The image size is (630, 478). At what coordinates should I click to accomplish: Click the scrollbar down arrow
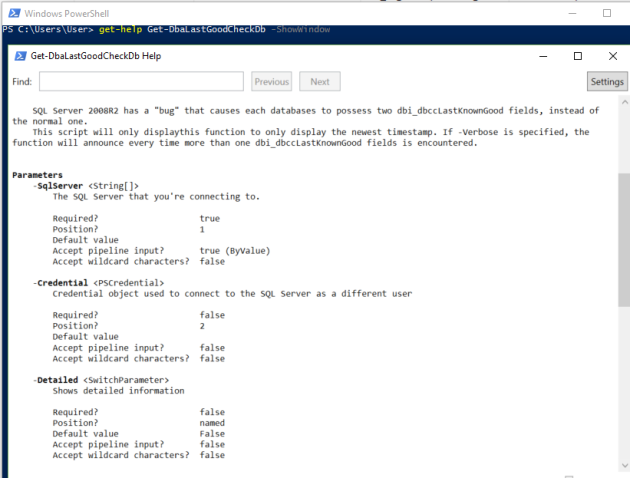[624, 466]
